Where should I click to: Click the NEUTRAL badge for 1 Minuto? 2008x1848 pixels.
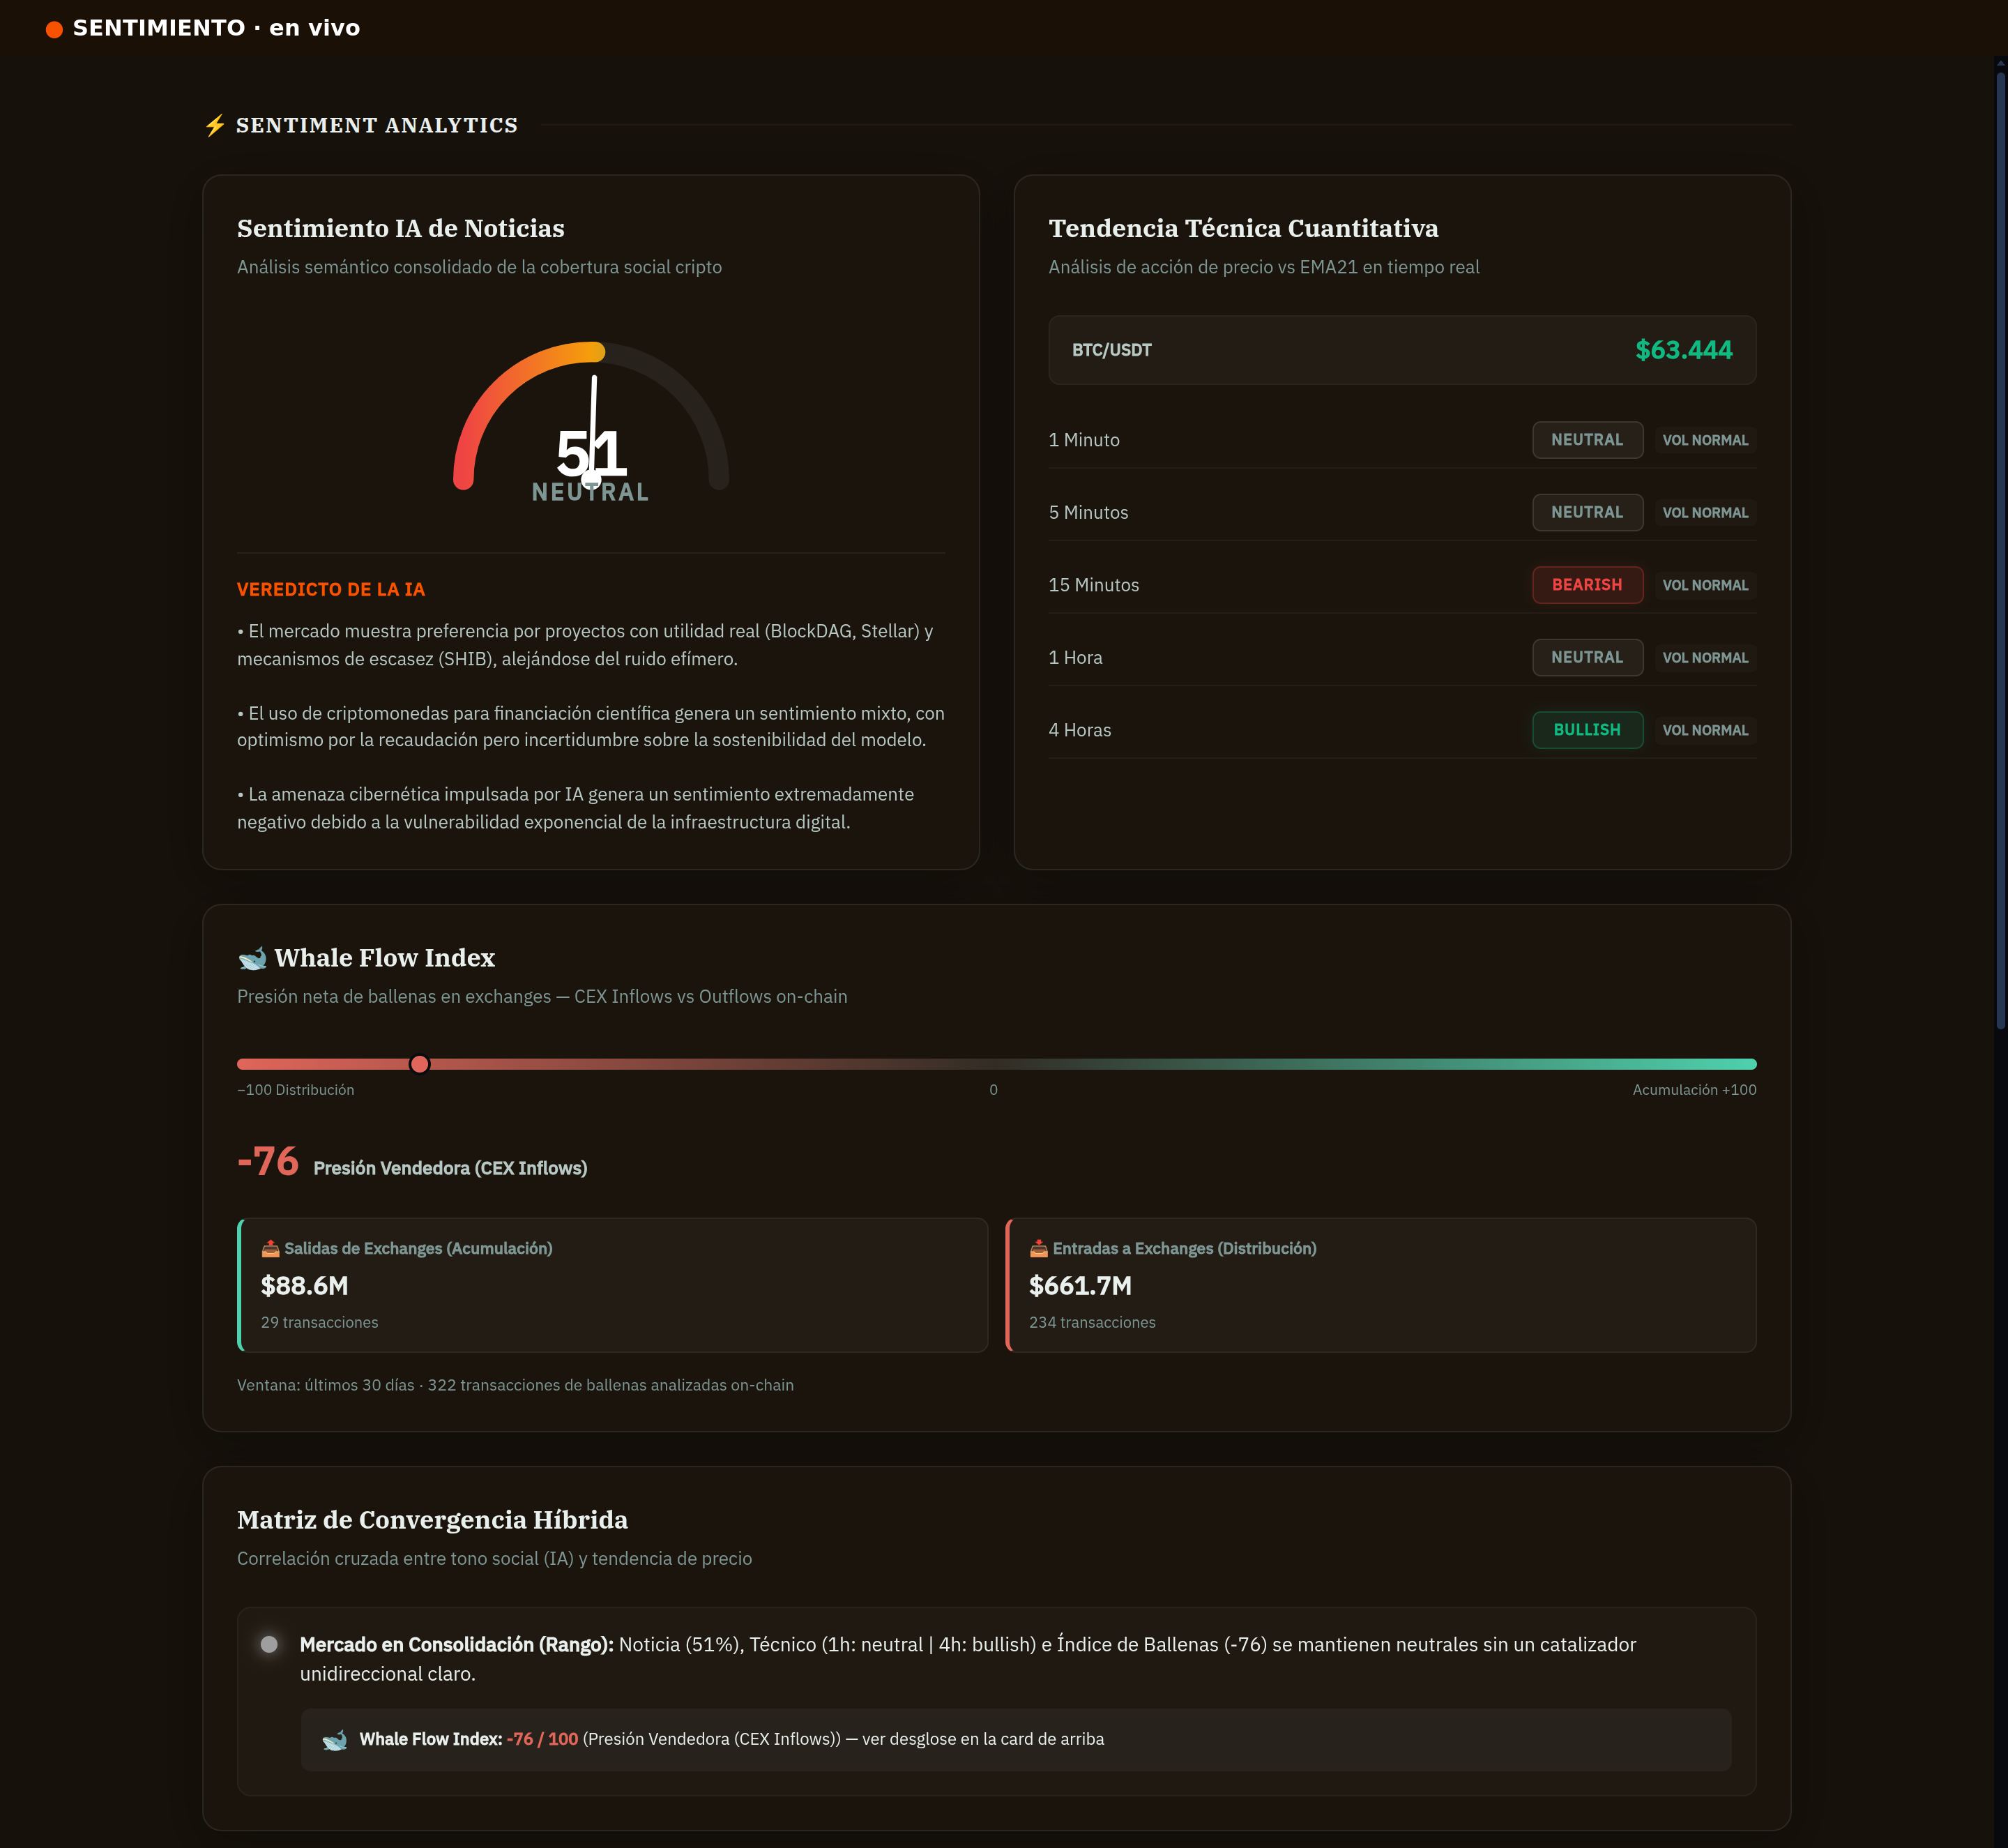1587,440
